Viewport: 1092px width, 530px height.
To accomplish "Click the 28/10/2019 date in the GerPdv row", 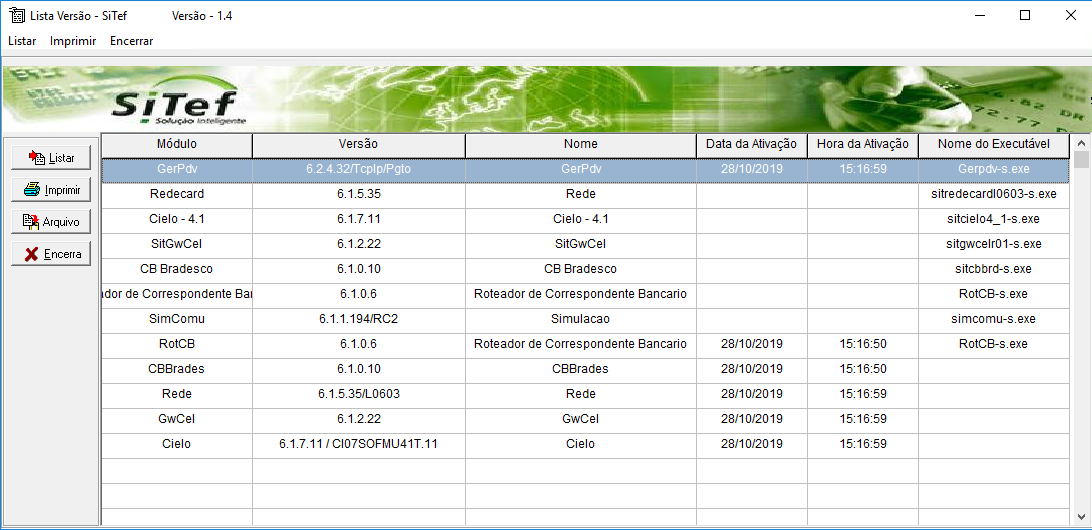I will (751, 169).
